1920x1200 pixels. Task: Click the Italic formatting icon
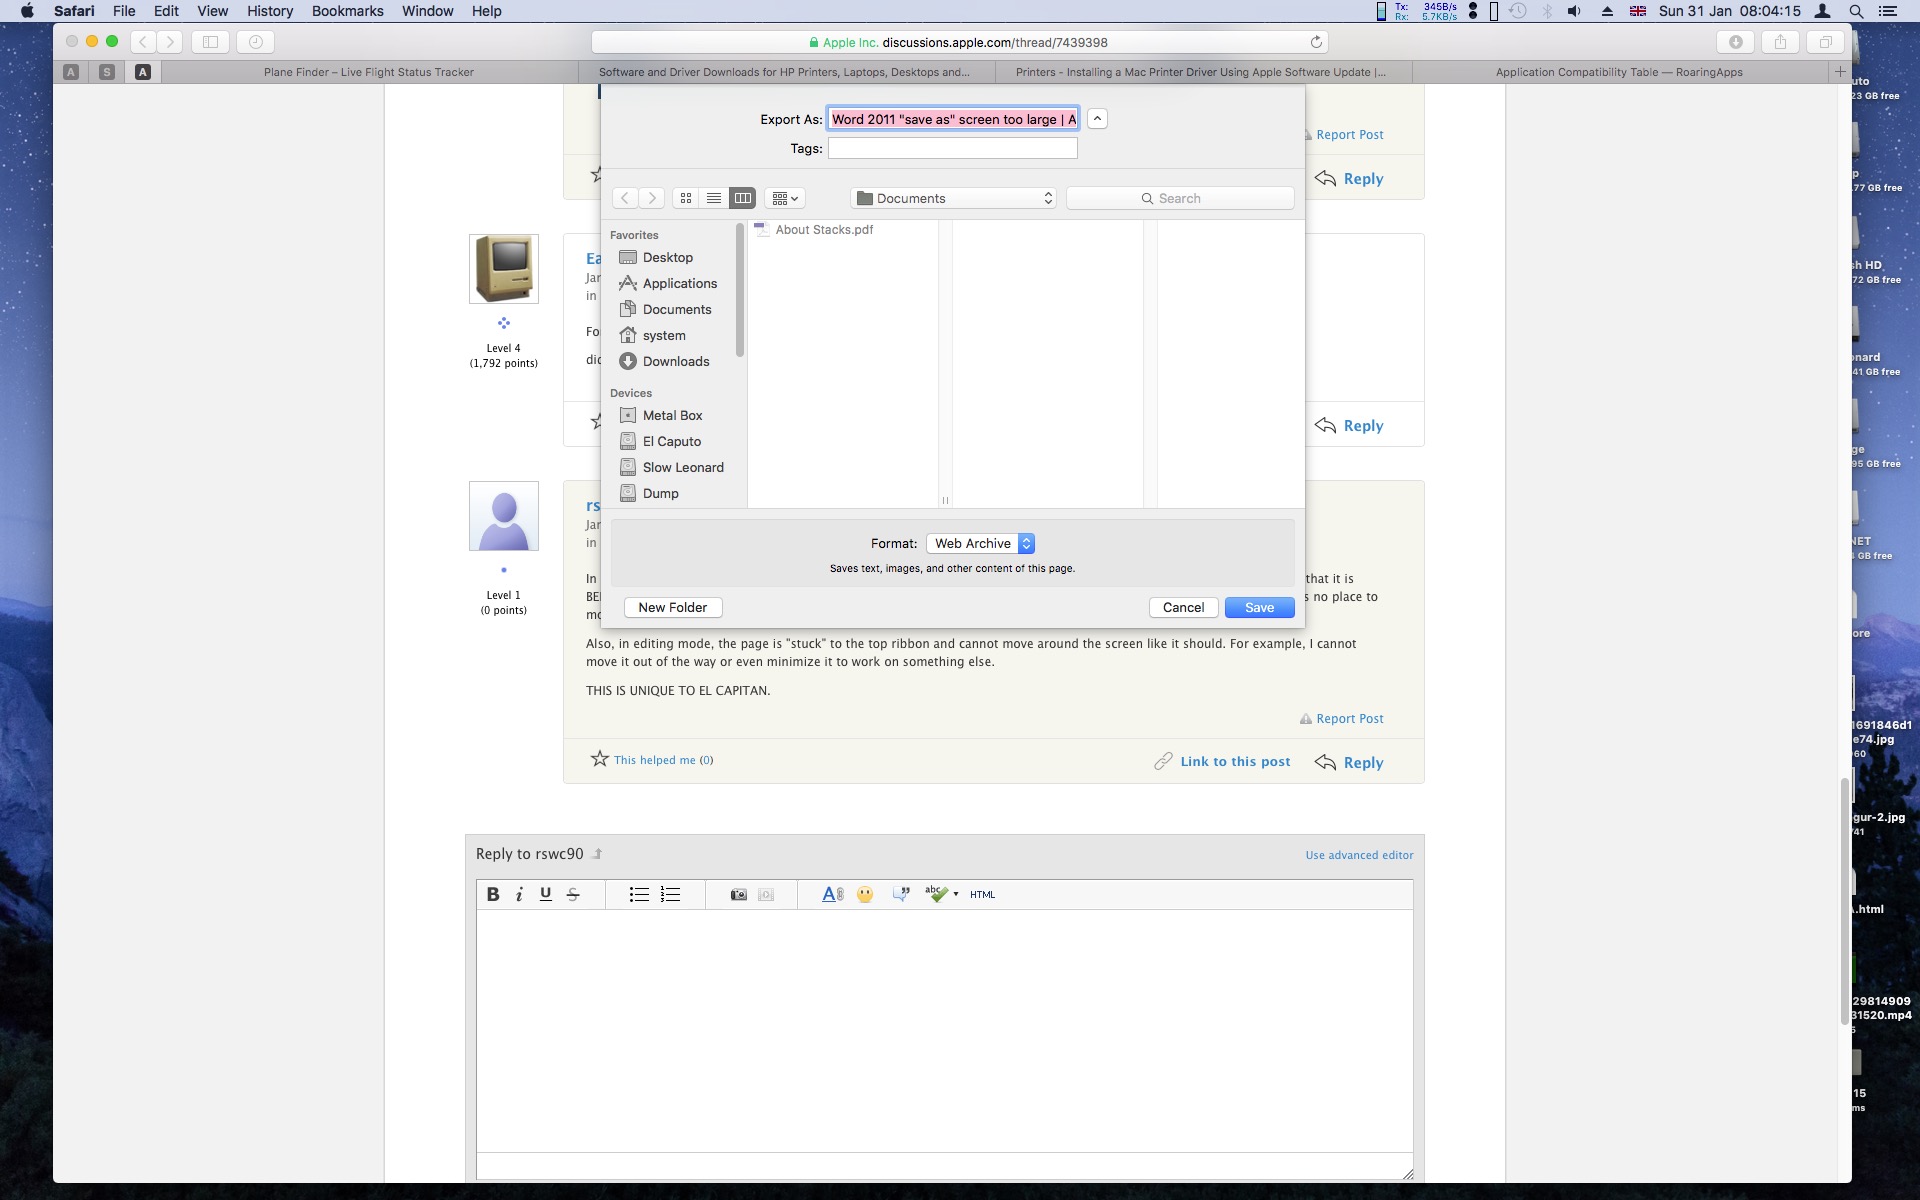pos(519,894)
